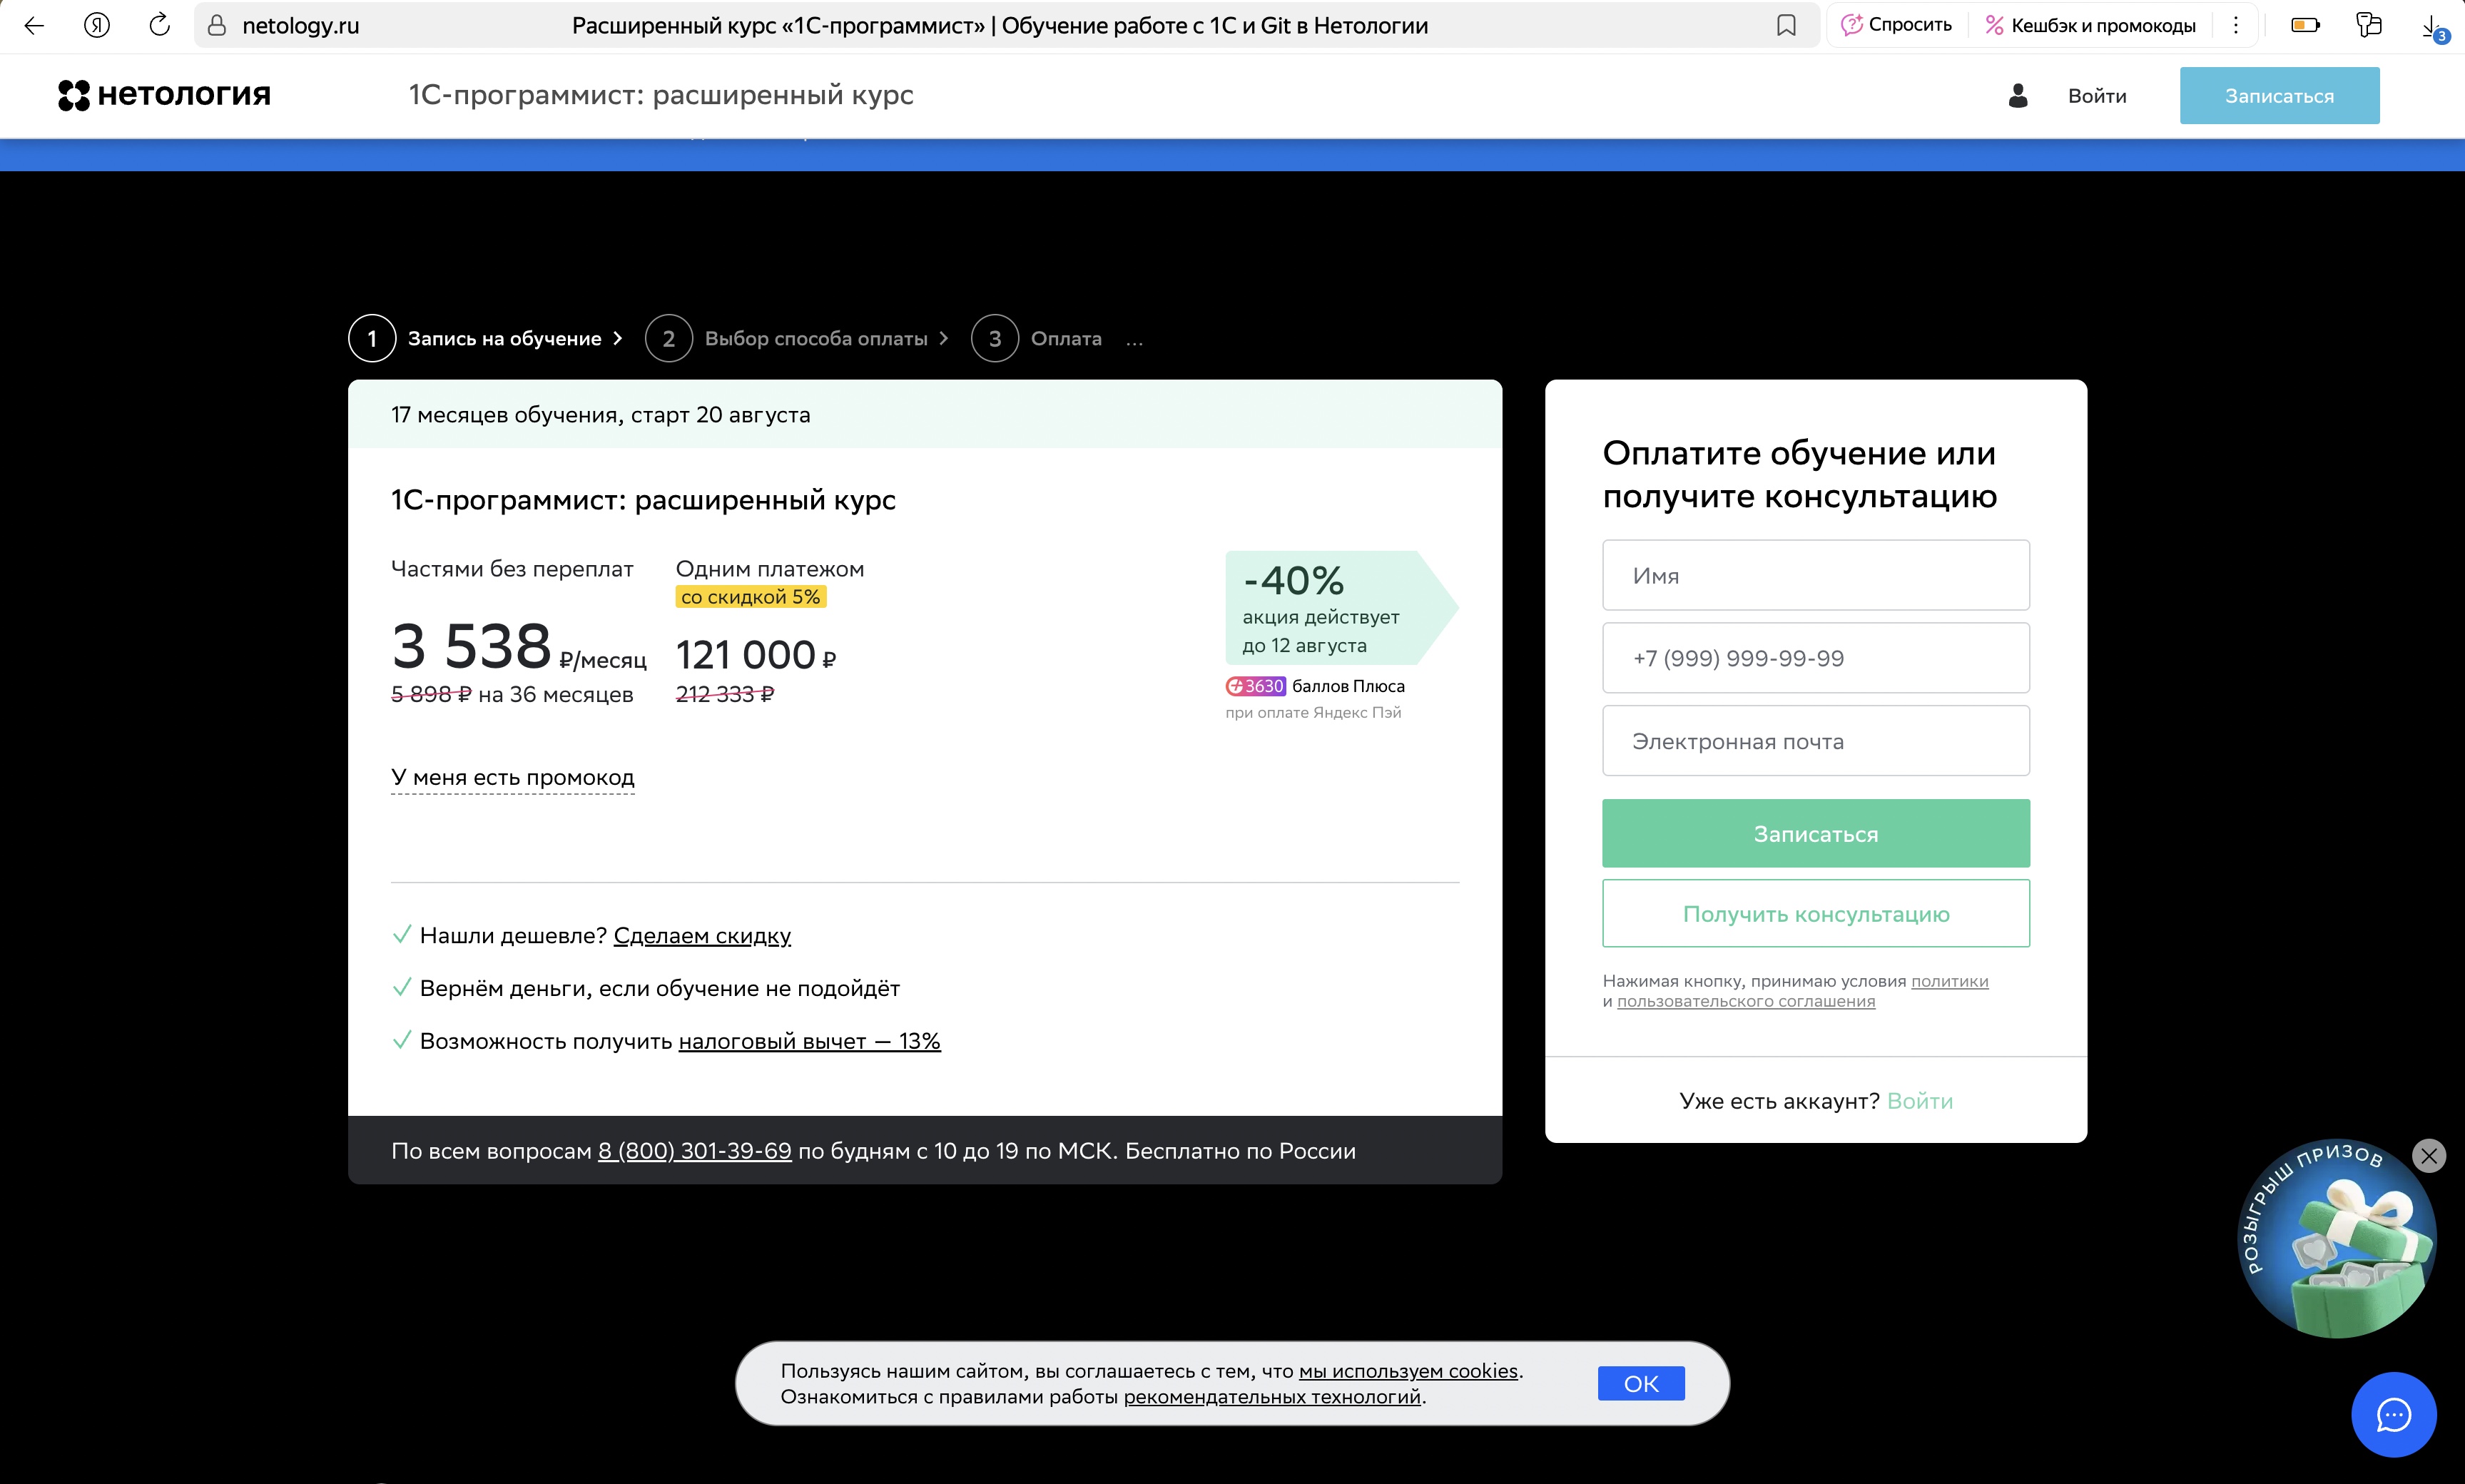2465x1484 pixels.
Task: Click the battery saver icon
Action: pos(2305,26)
